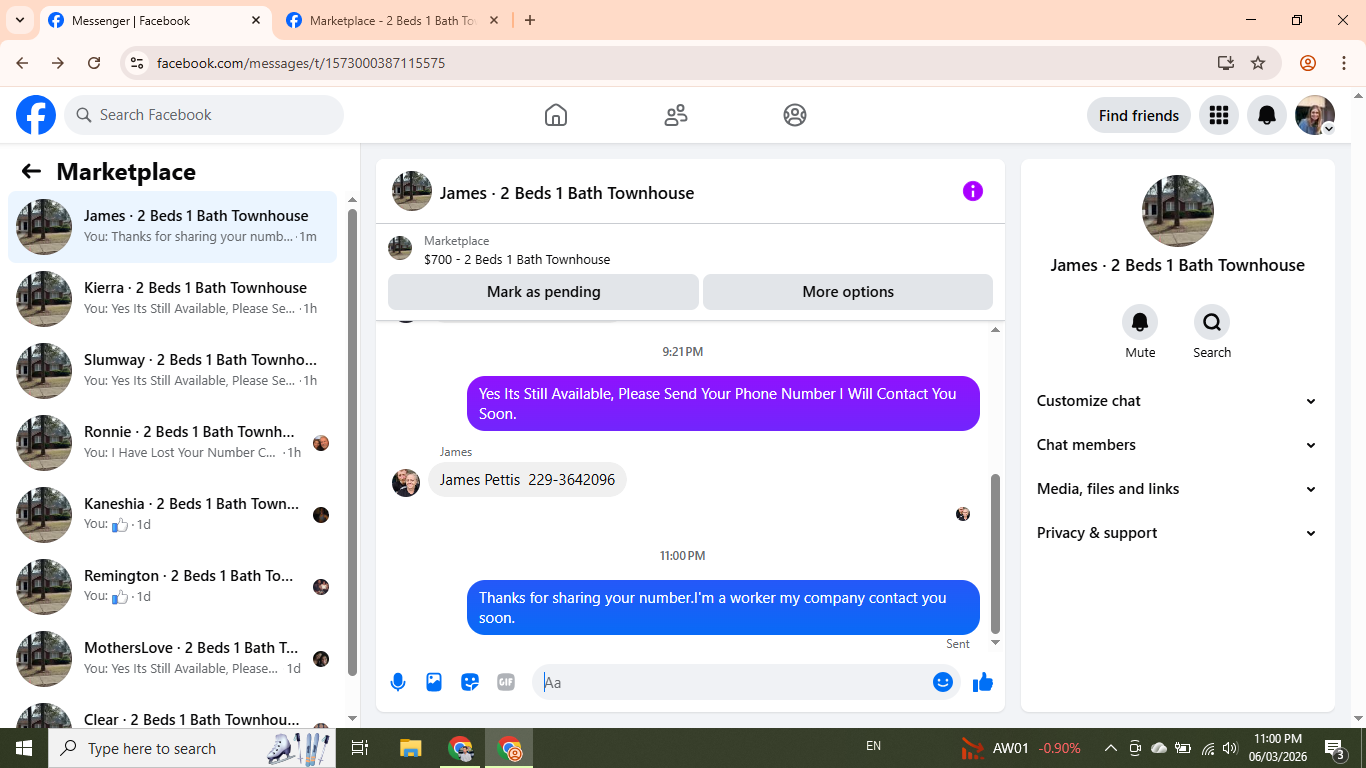Screen dimensions: 1366x768
Task: Open the account profile picture menu
Action: [x=1315, y=115]
